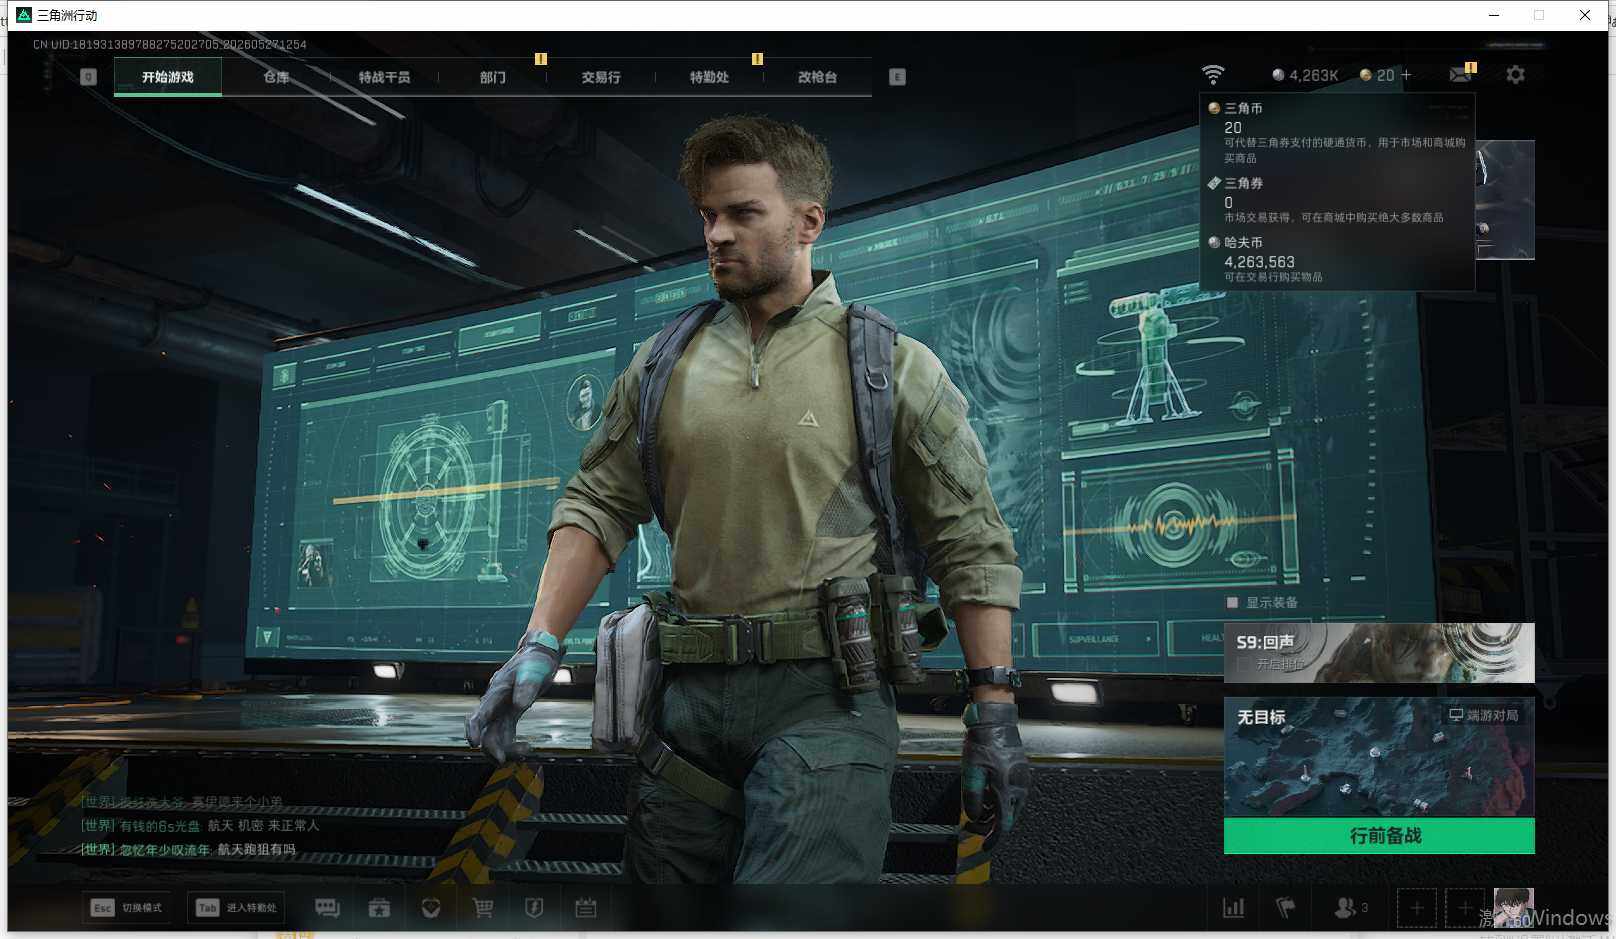Open the bar chart statistics icon

pos(1234,908)
